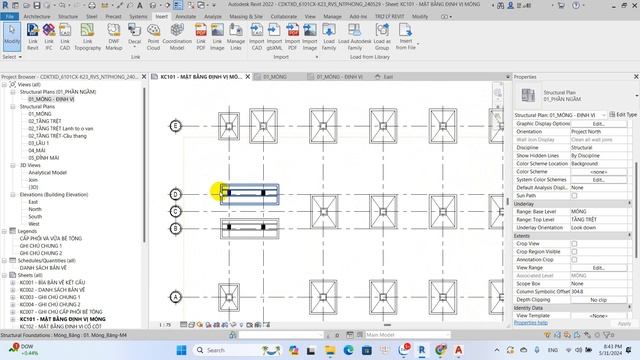640x360 pixels.
Task: Select the GHI CHÚ CHUNG 1 legend
Action: pyautogui.click(x=41, y=246)
